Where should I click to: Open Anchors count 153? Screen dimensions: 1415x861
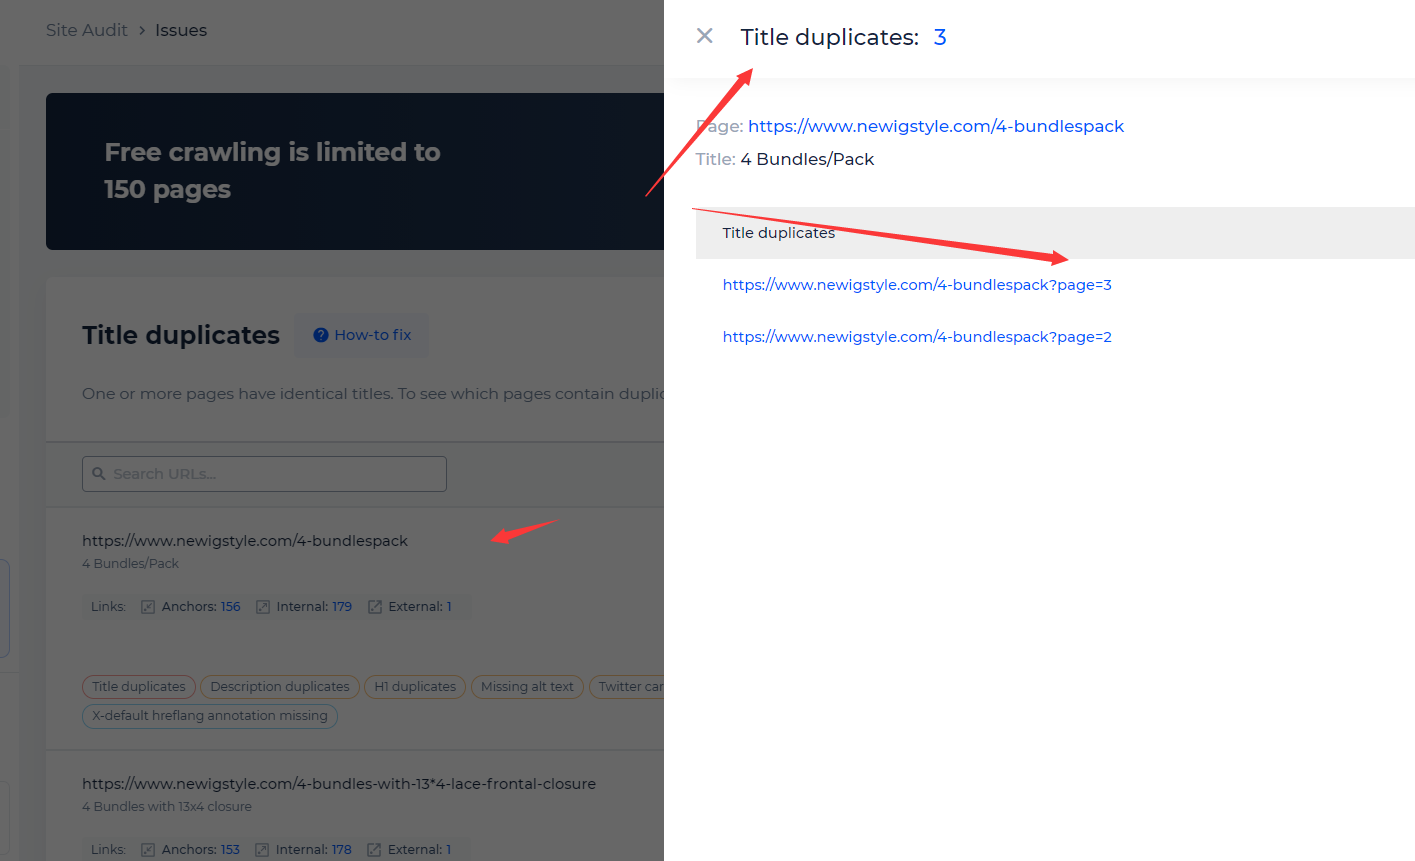[230, 850]
